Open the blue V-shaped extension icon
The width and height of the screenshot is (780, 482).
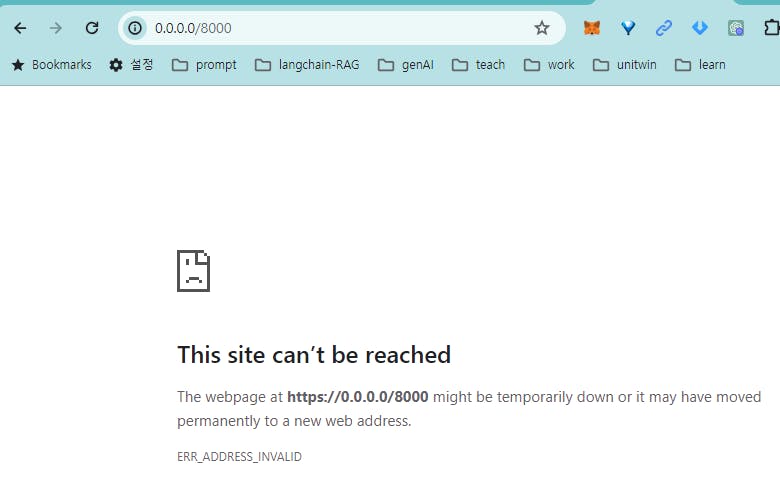click(628, 28)
